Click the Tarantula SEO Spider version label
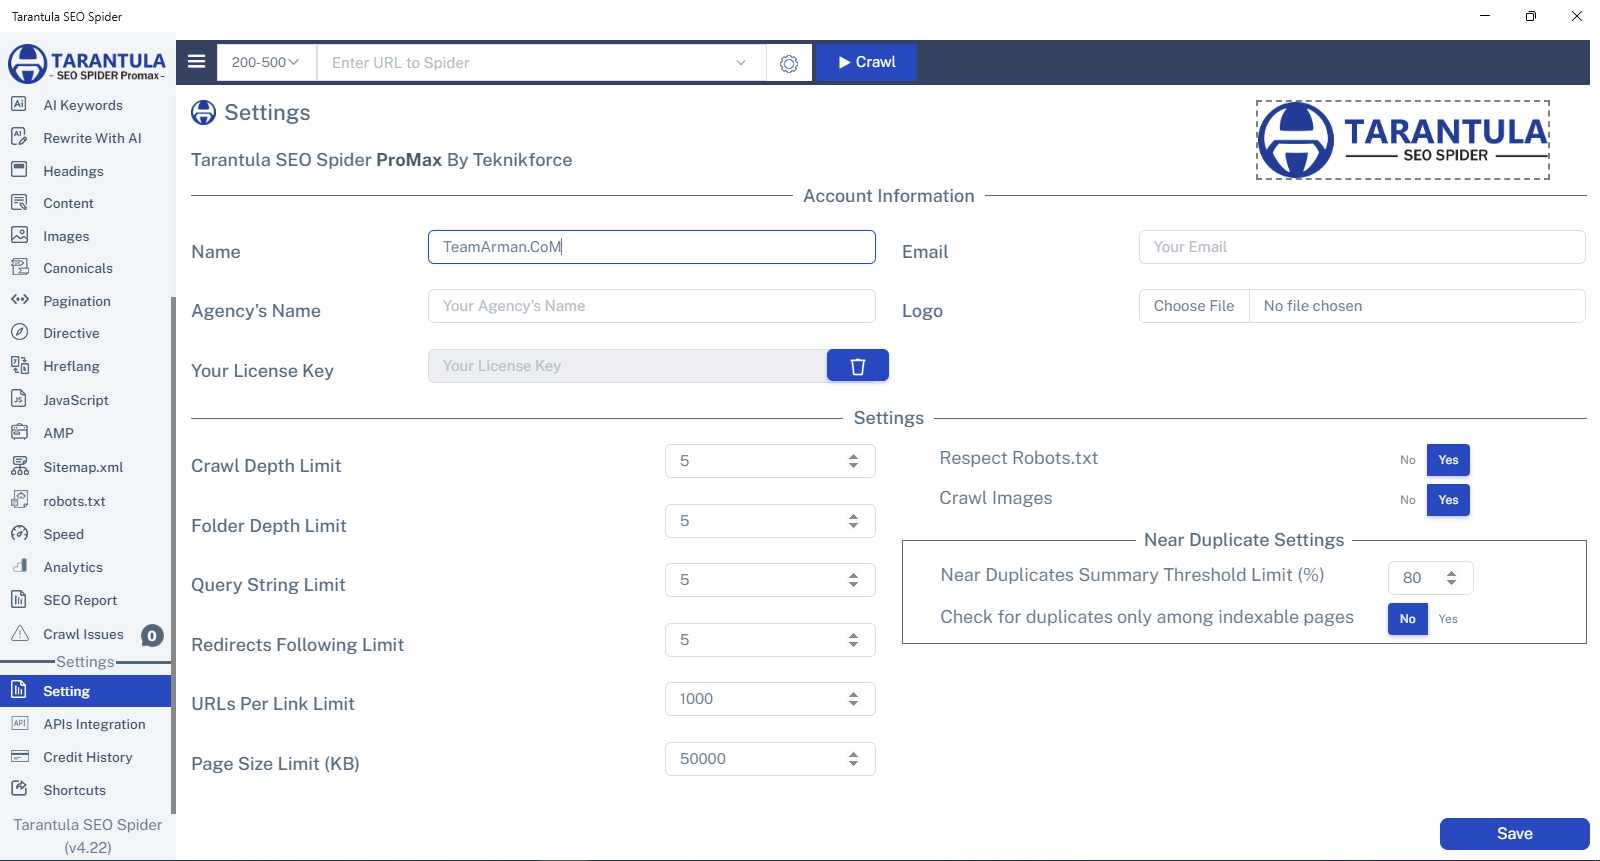1600x861 pixels. point(88,836)
